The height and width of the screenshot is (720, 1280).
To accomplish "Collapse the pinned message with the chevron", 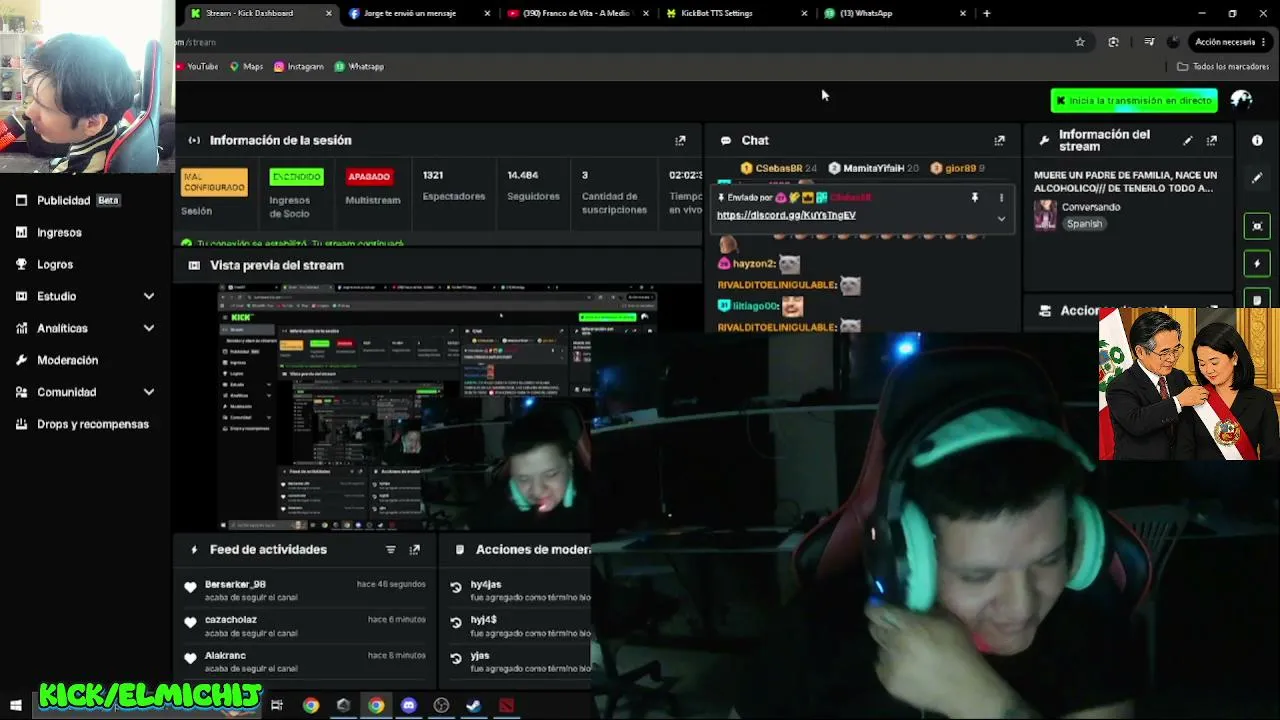I will point(1001,218).
